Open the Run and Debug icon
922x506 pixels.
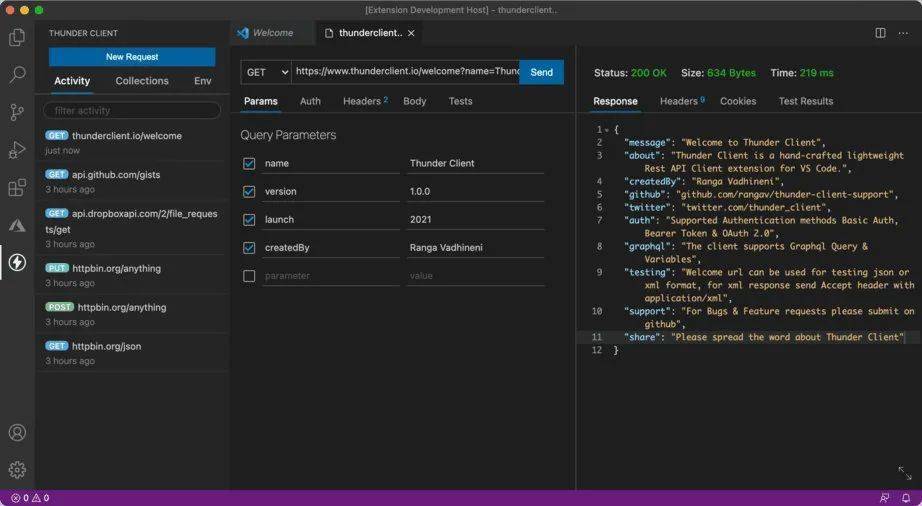(17, 150)
